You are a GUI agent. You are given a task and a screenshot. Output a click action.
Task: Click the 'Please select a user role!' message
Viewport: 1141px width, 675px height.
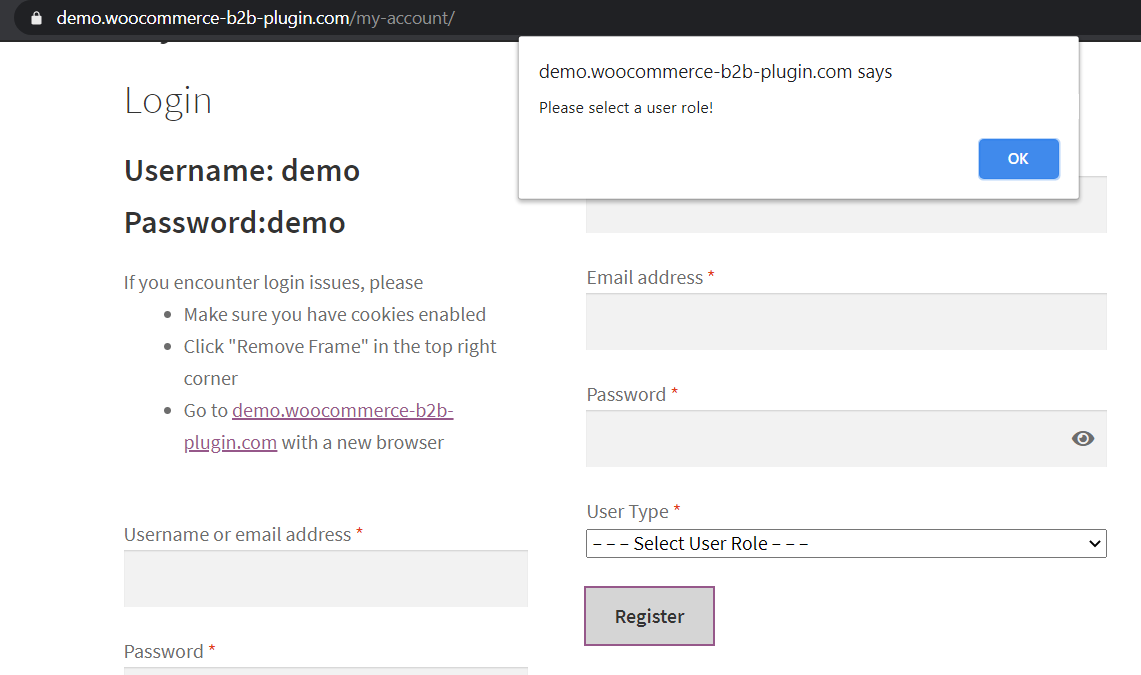pos(626,108)
